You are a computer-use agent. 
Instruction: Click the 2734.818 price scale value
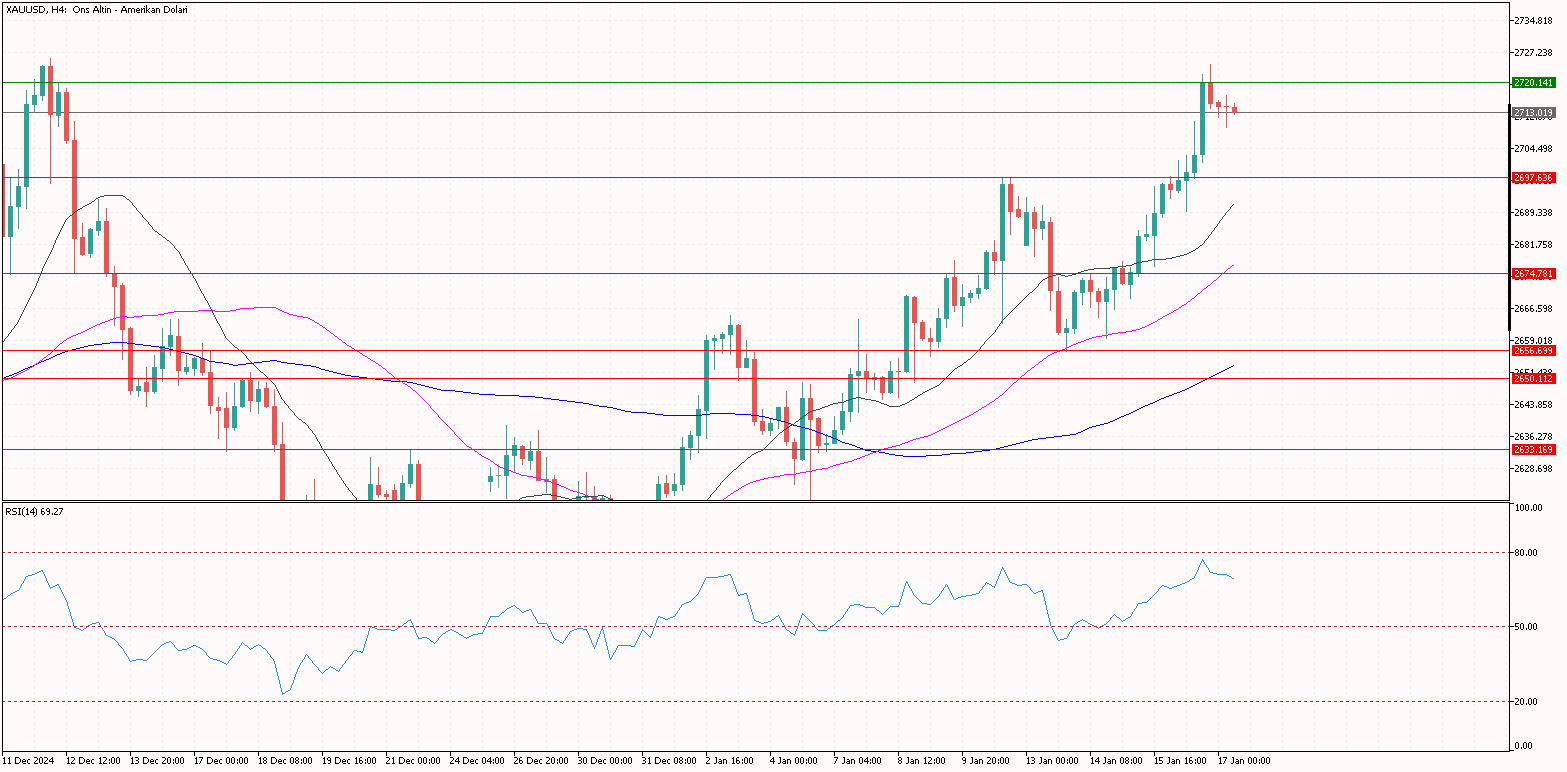pos(1533,20)
